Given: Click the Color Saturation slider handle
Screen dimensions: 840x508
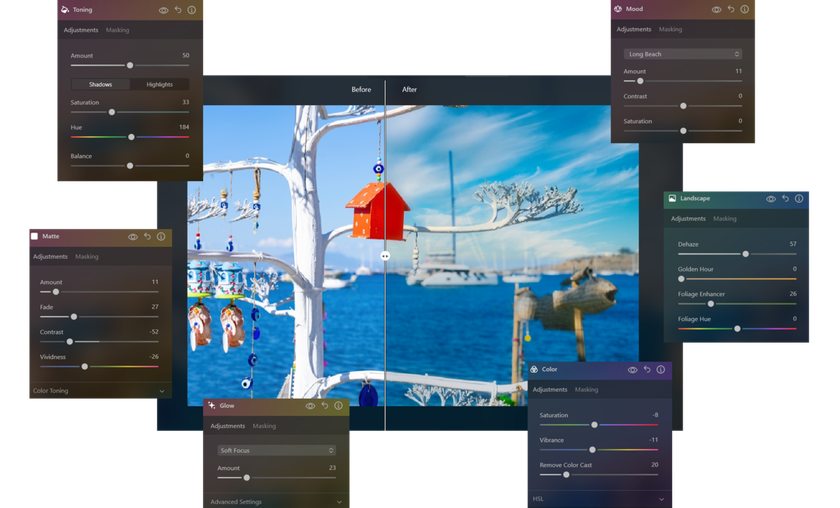Looking at the screenshot, I should pyautogui.click(x=594, y=425).
